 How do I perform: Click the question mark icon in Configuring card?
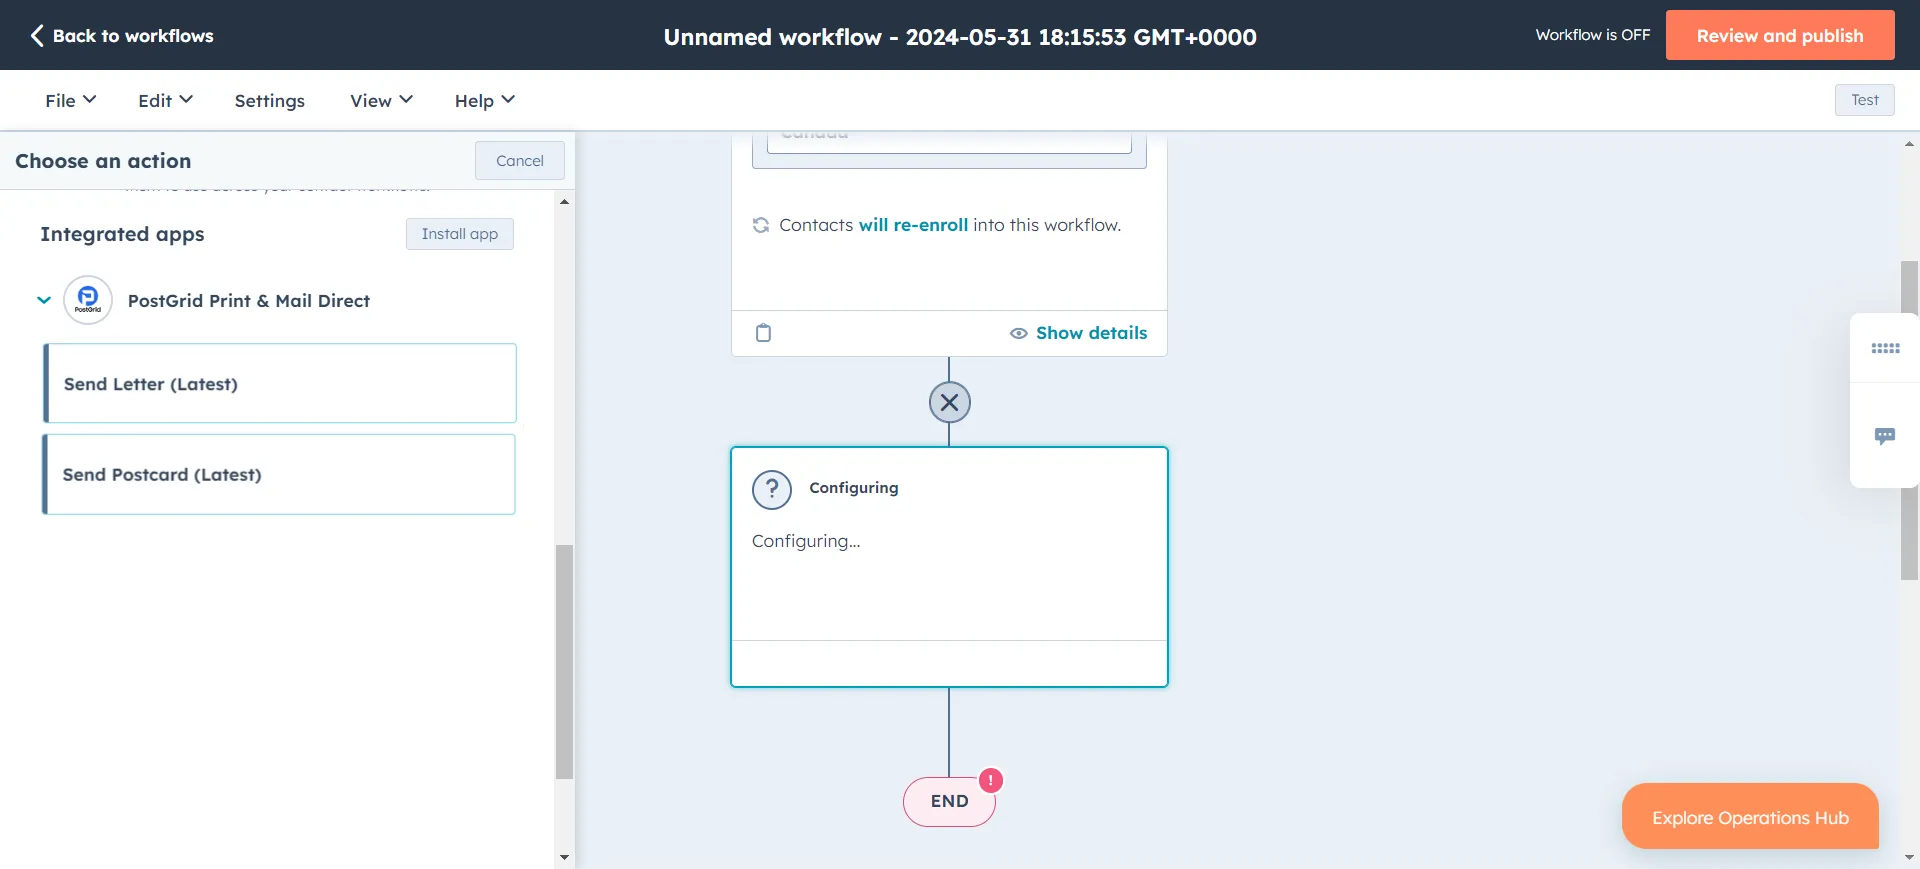772,490
